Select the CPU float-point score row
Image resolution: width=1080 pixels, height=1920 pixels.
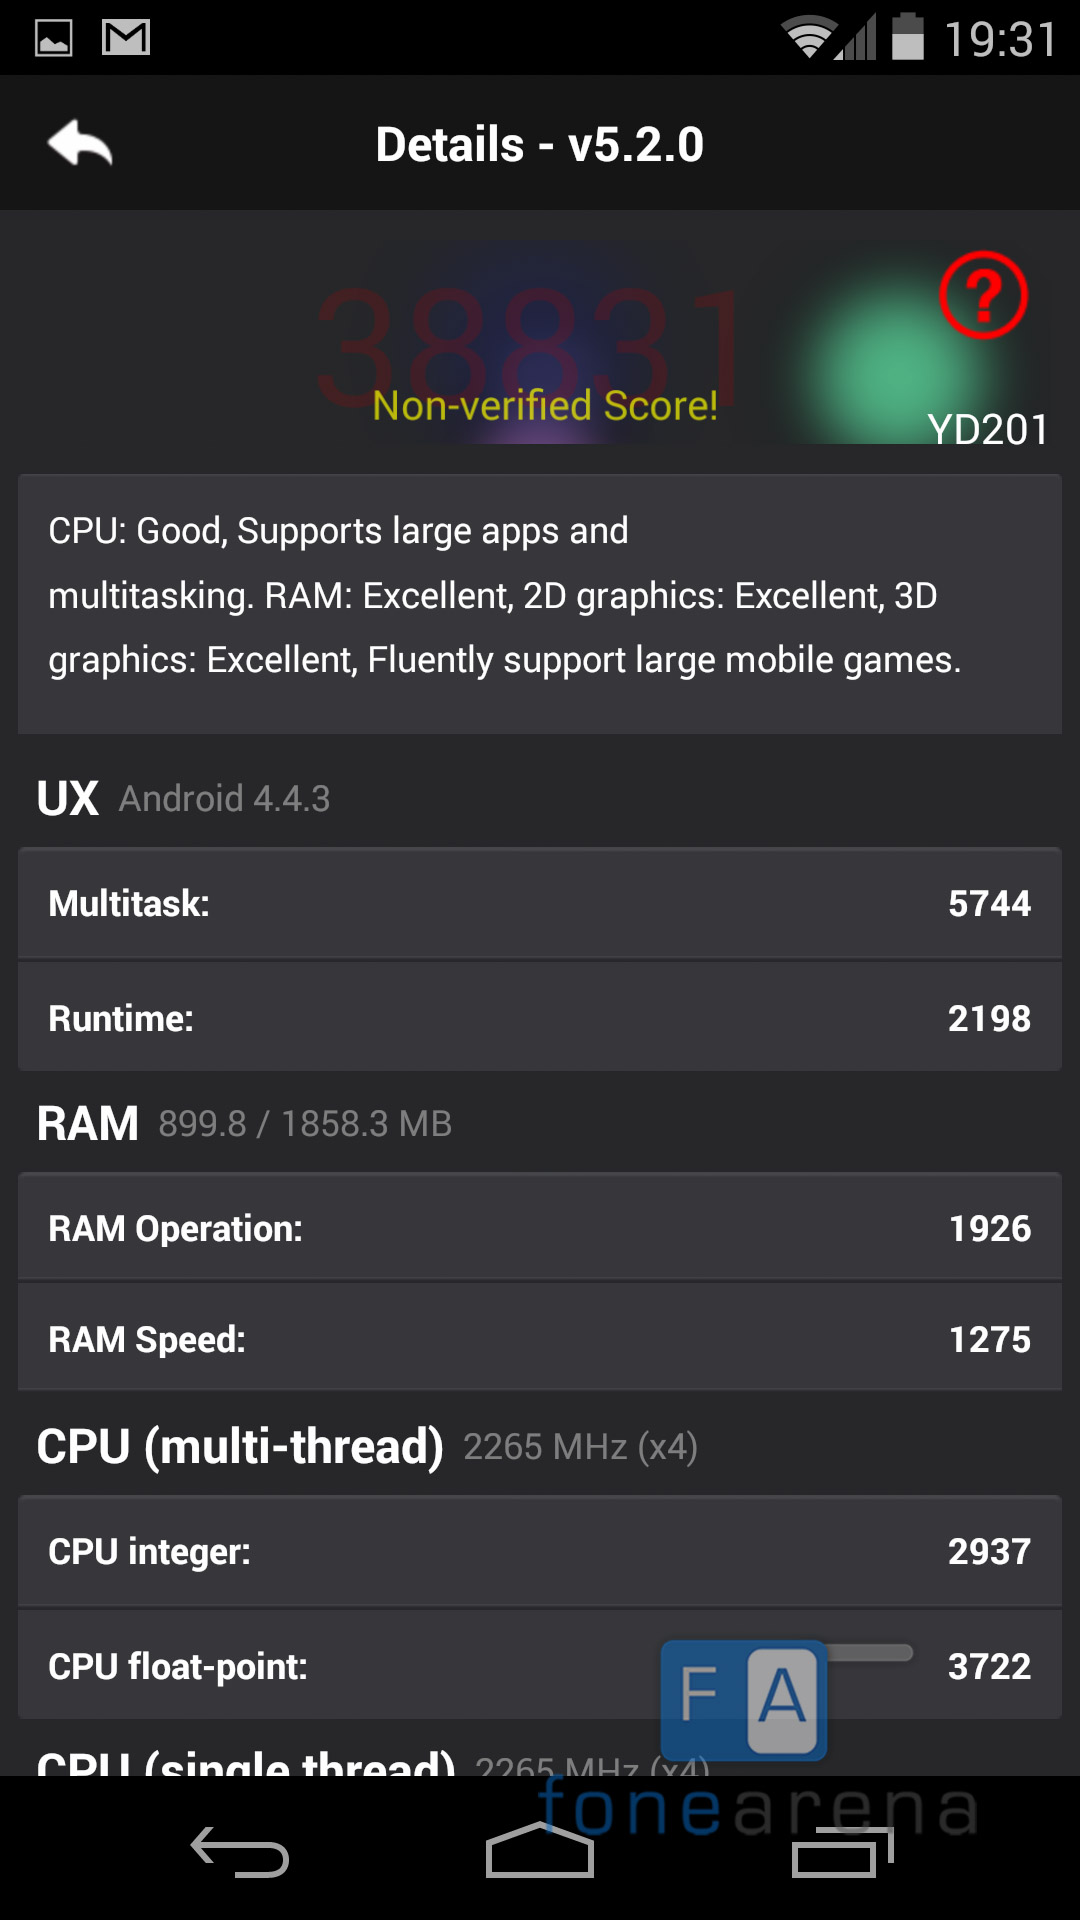pyautogui.click(x=400, y=1666)
